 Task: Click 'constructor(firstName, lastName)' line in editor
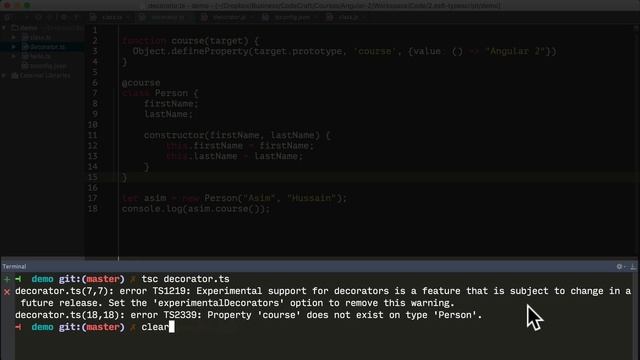coord(237,136)
